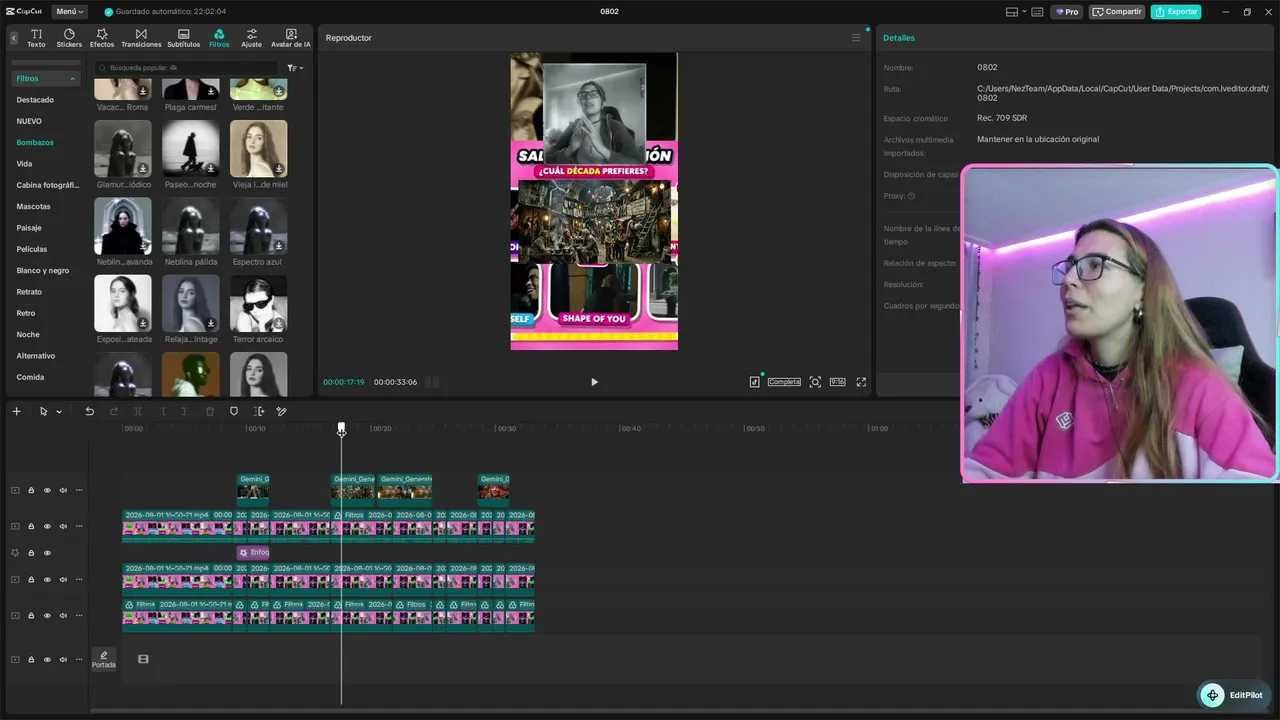This screenshot has width=1280, height=720.
Task: Choose the Neblina pálida filter thumbnail
Action: click(x=191, y=226)
